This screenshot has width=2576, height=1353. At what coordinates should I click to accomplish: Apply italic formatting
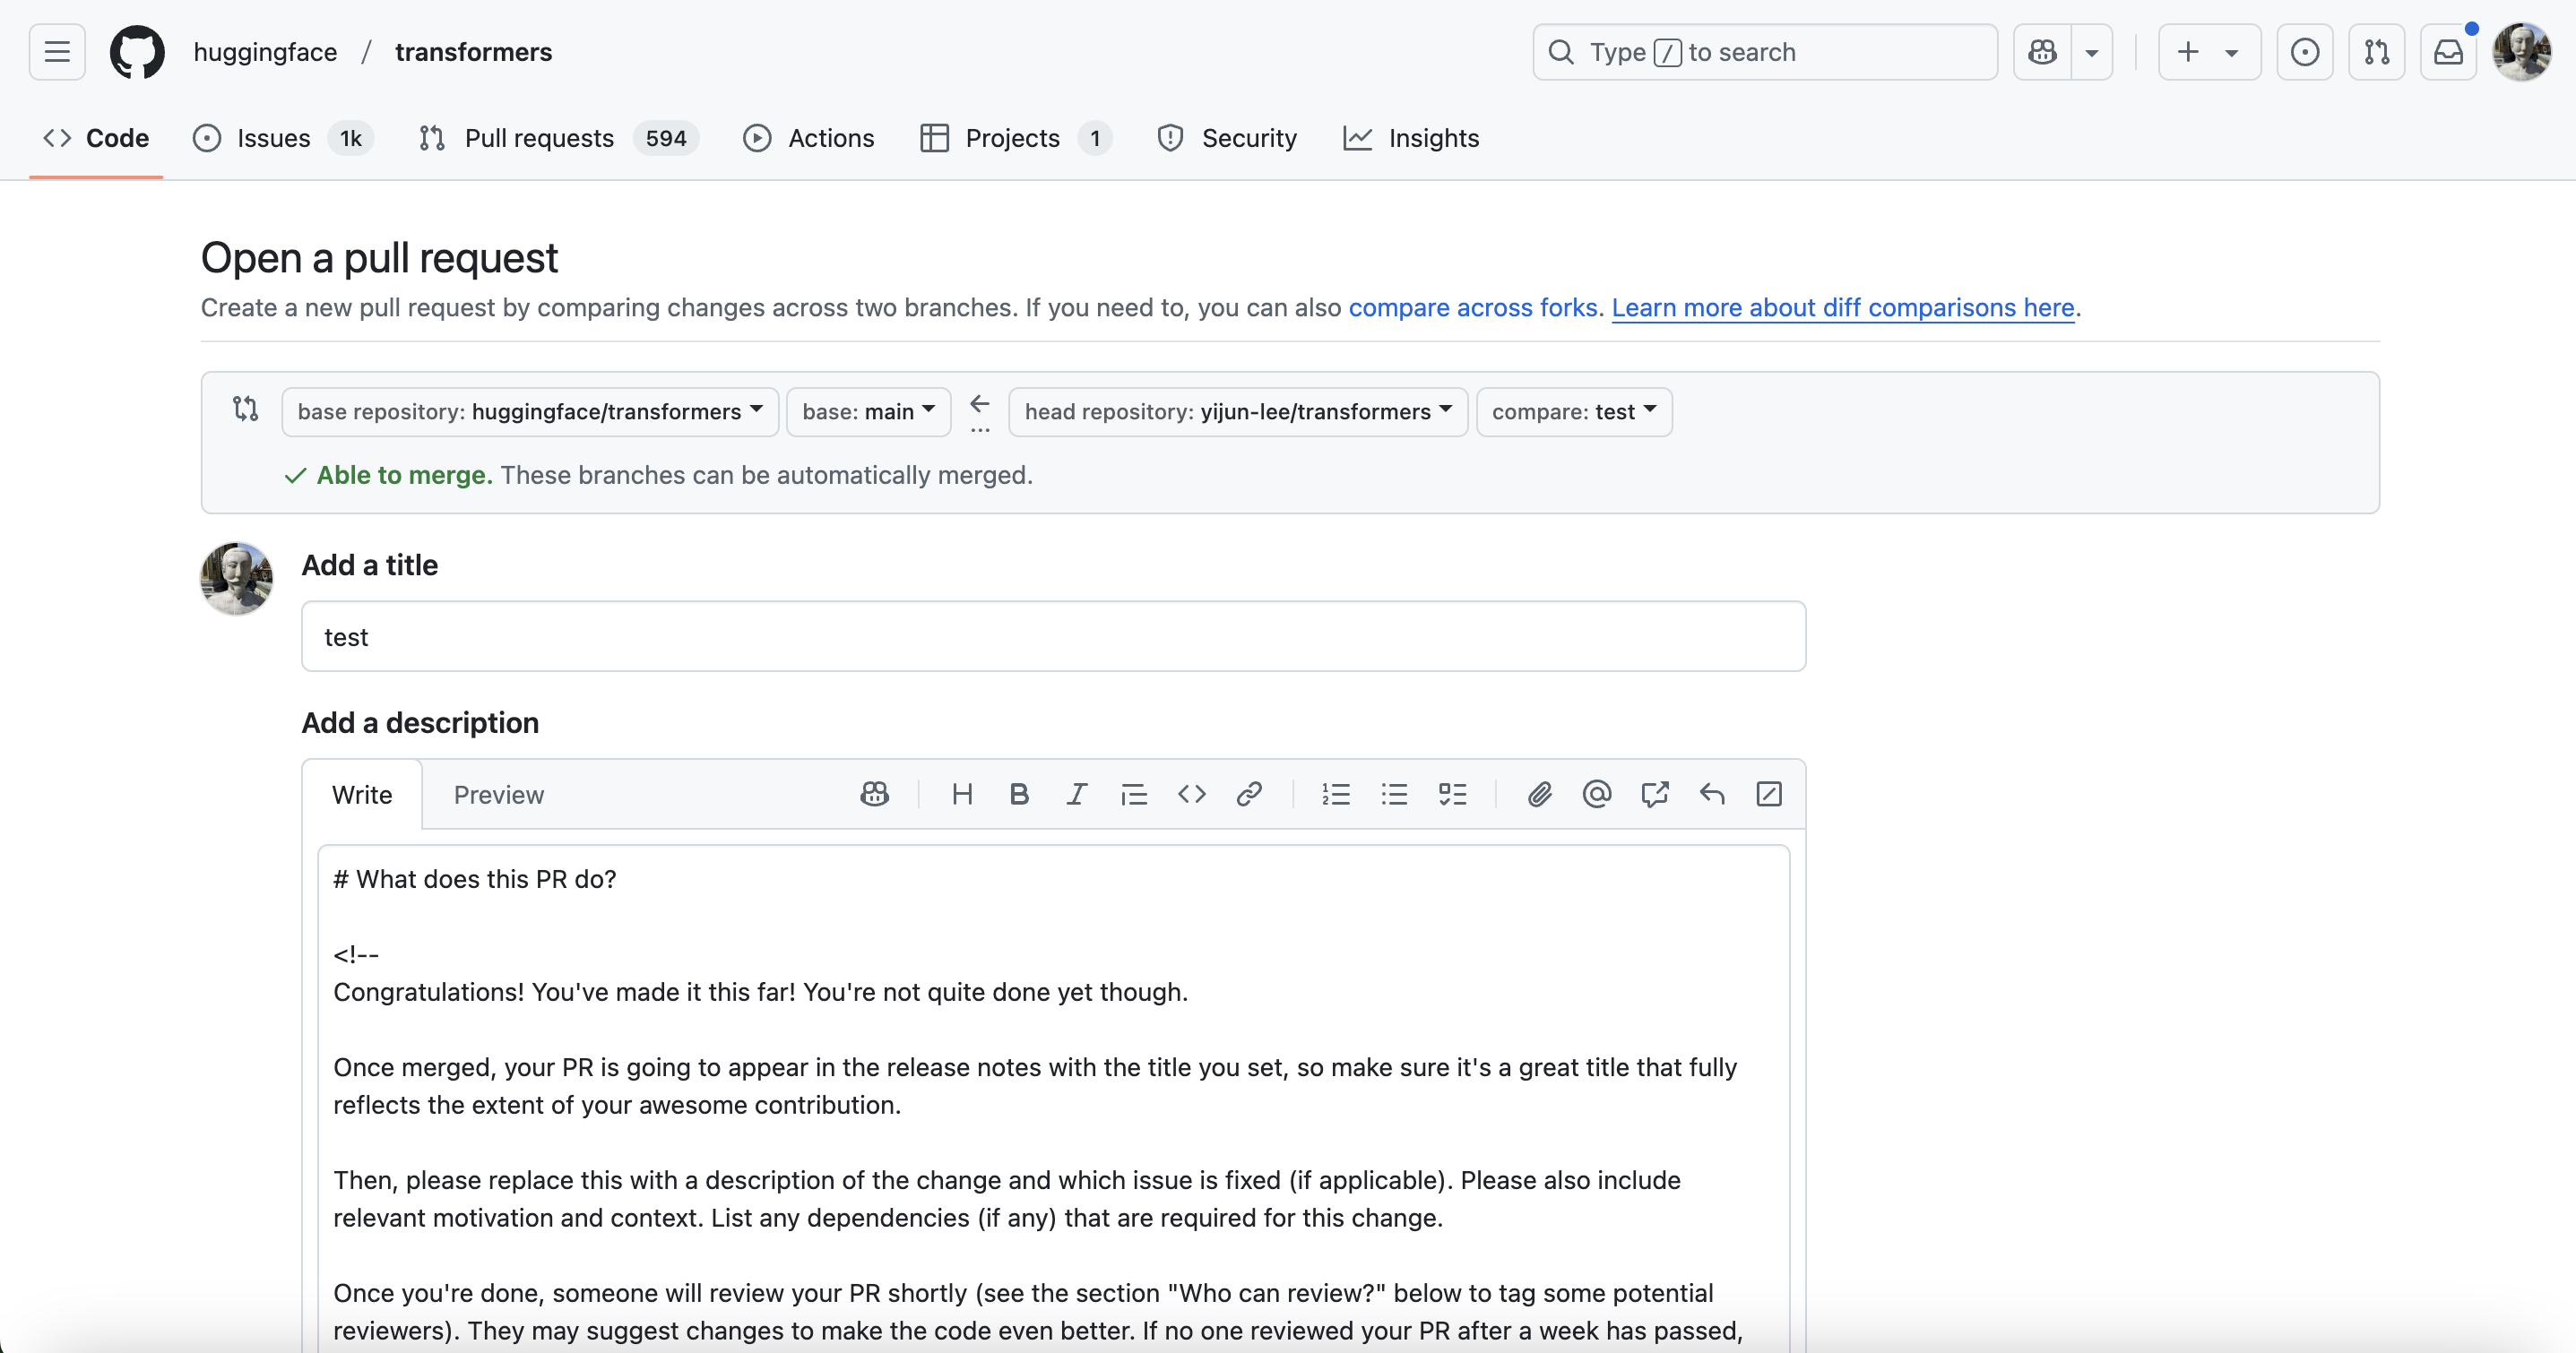coord(1076,794)
